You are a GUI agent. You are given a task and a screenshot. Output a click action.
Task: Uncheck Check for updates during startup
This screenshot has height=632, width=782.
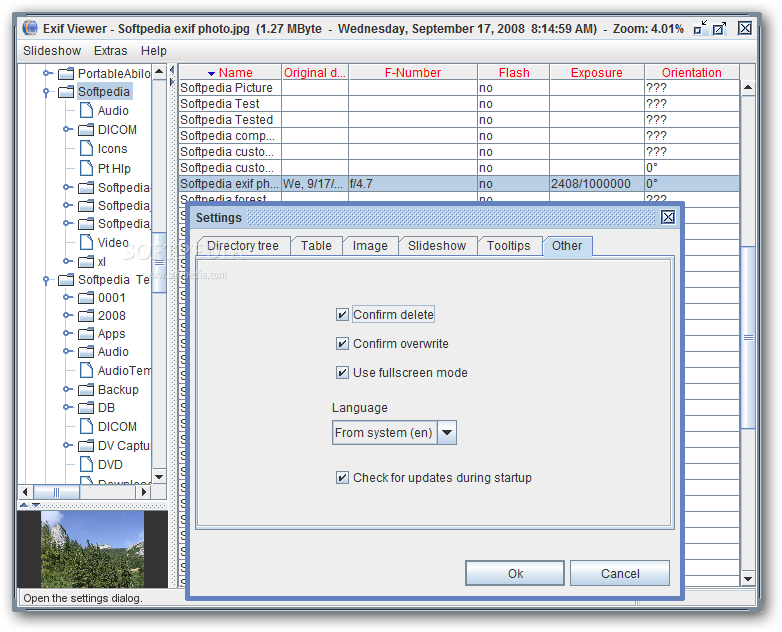[x=342, y=478]
